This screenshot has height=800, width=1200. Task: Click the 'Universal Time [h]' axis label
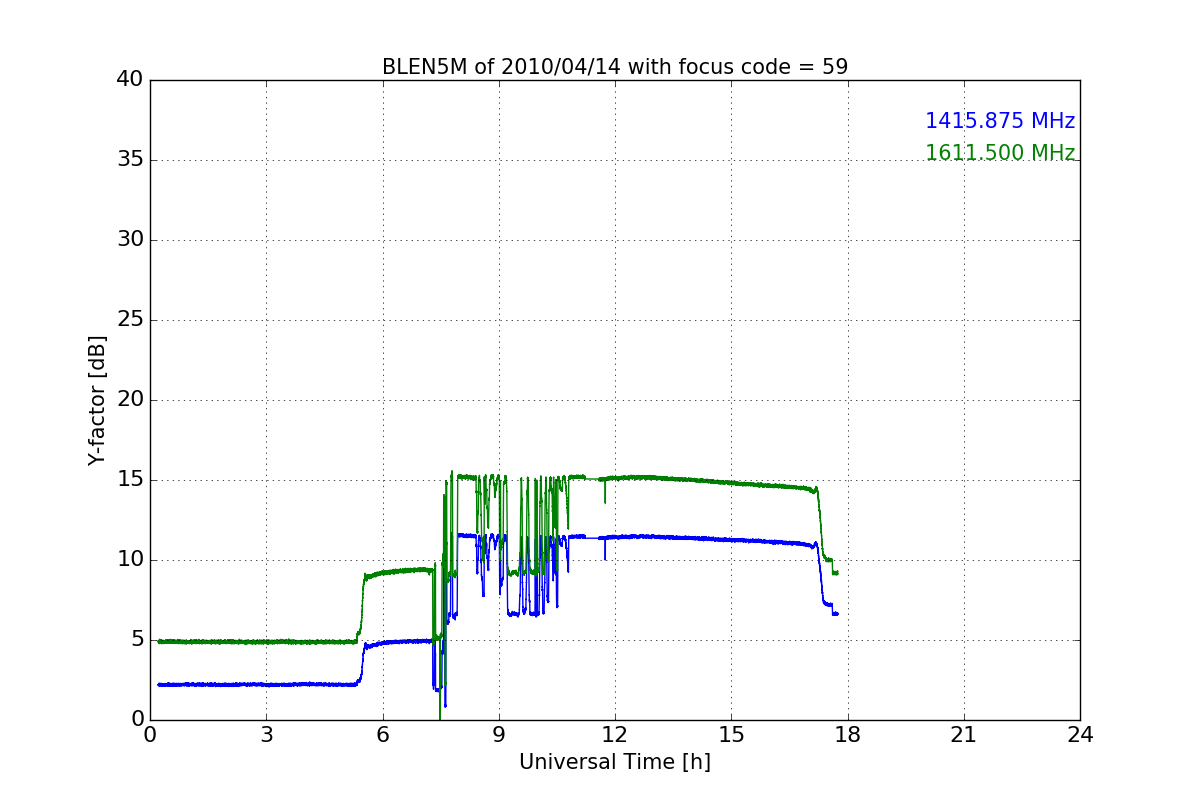click(x=615, y=762)
